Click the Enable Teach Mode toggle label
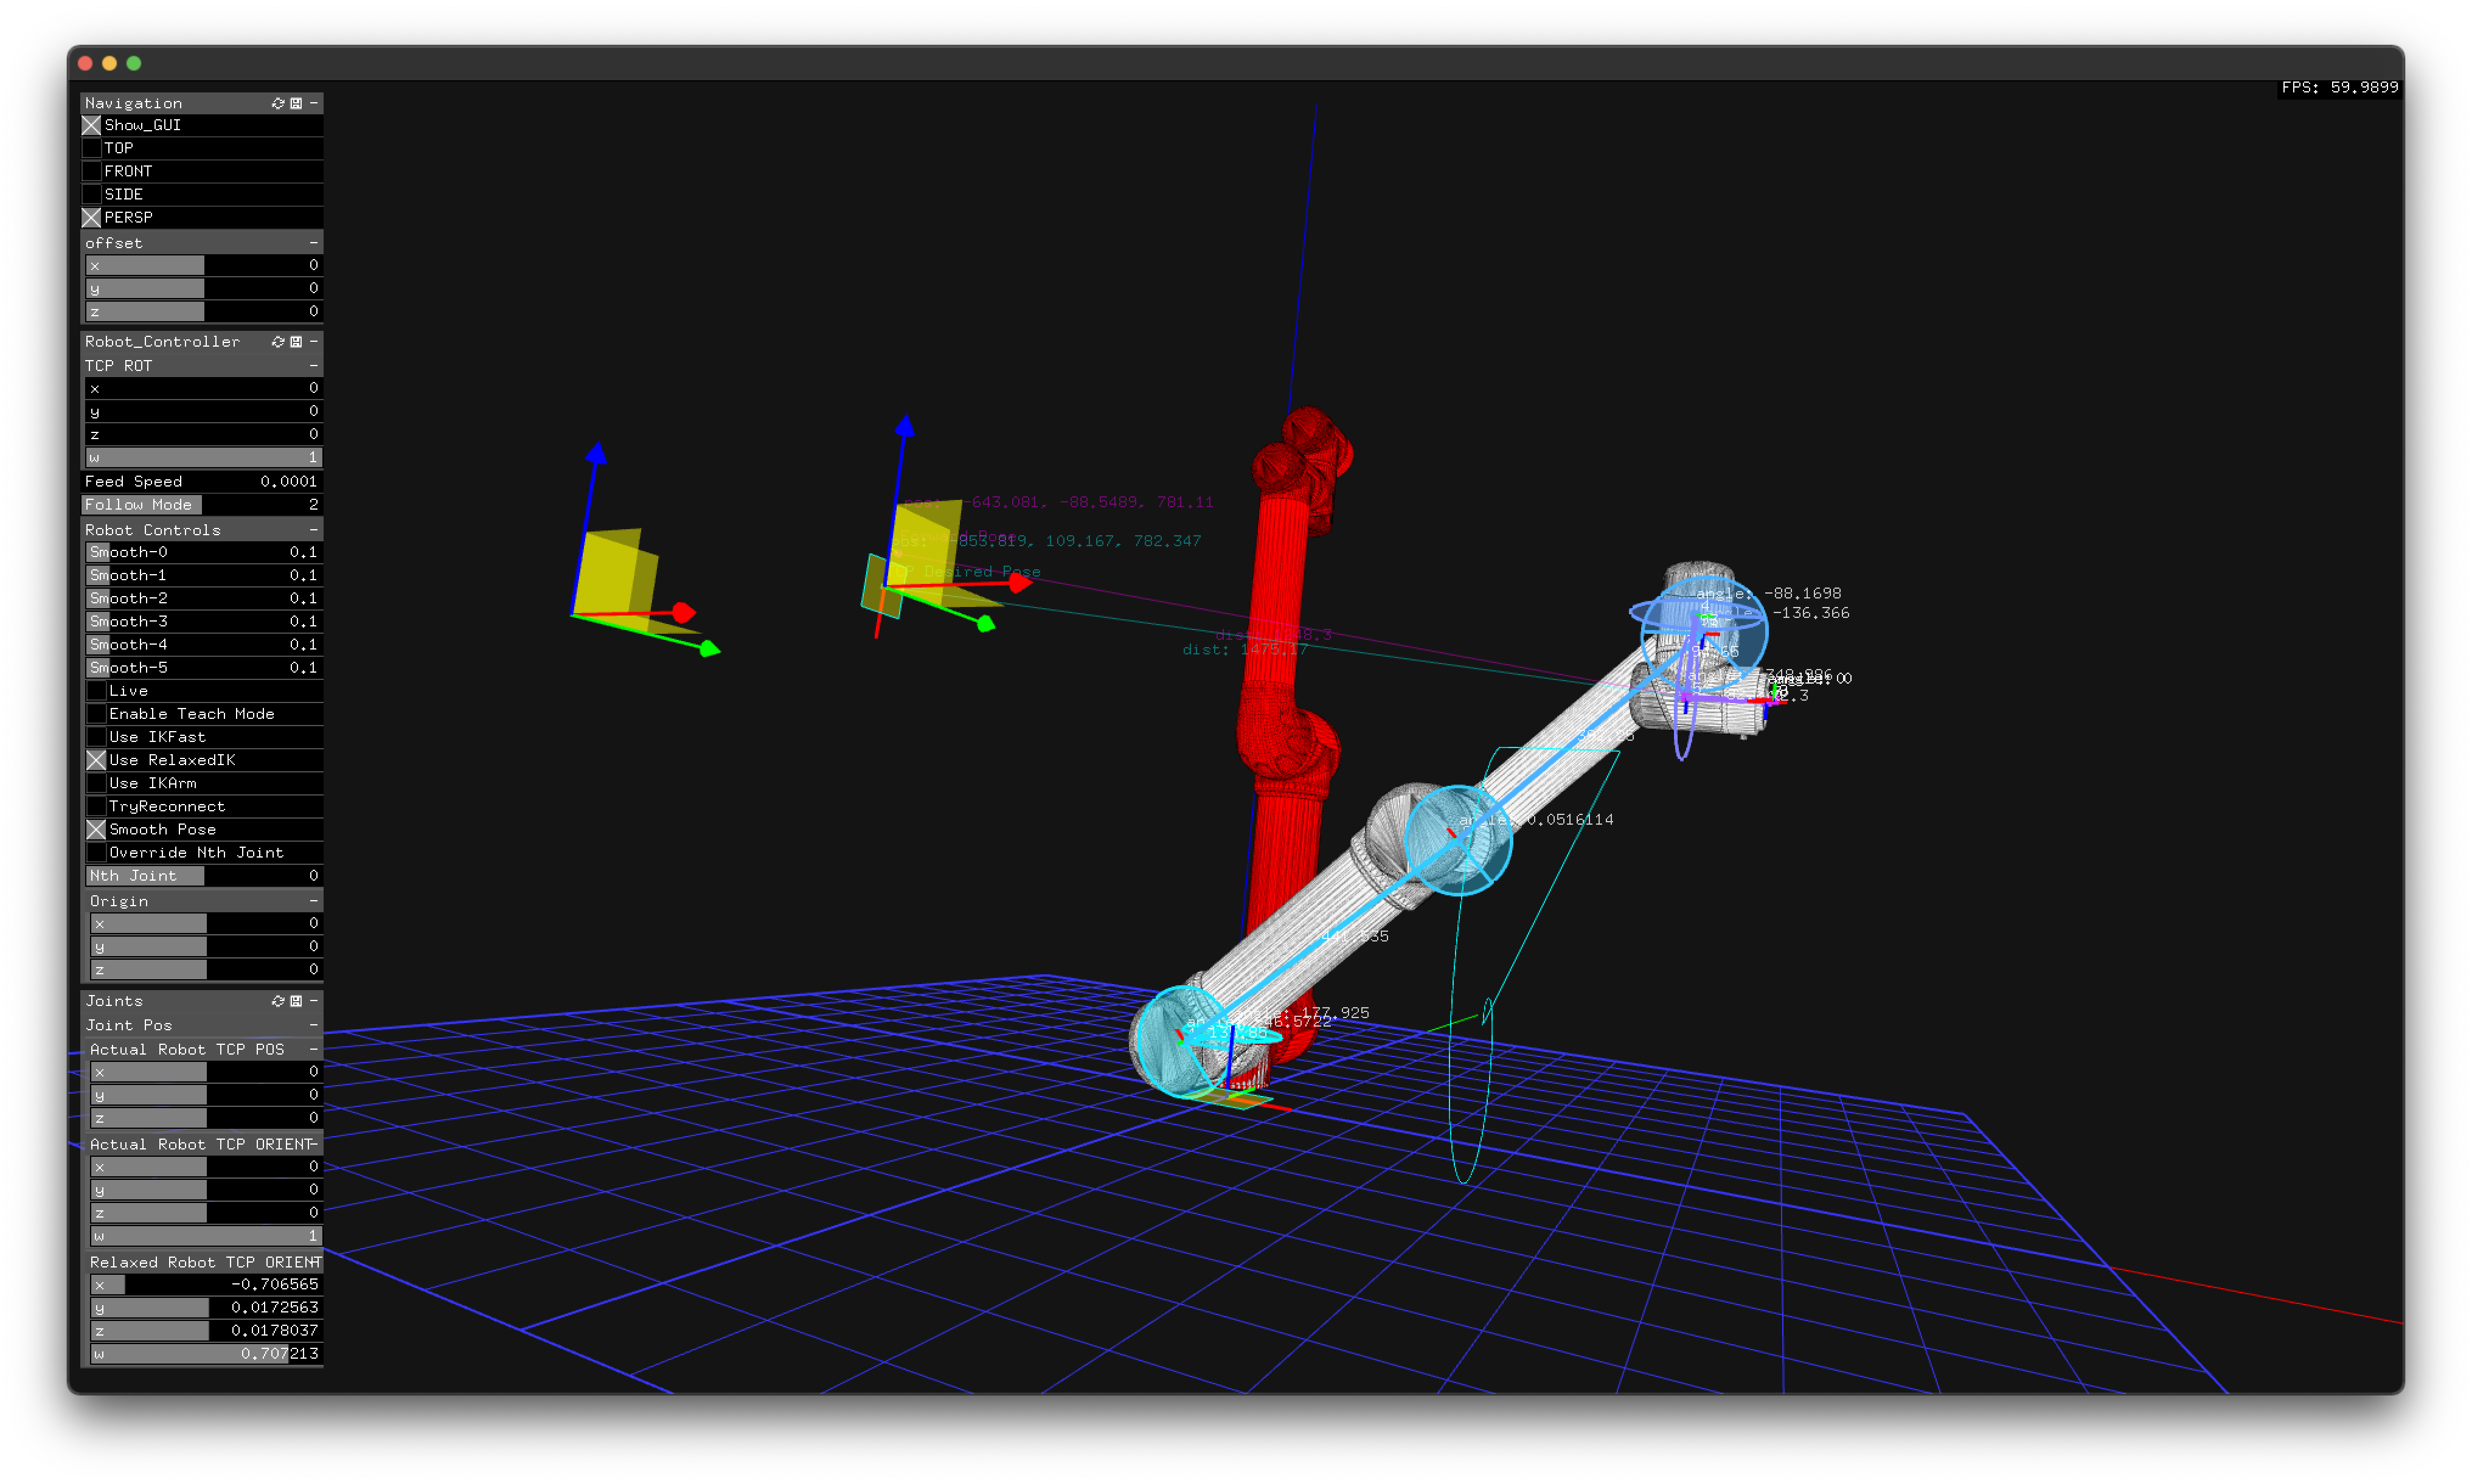Image resolution: width=2472 pixels, height=1484 pixels. point(191,714)
